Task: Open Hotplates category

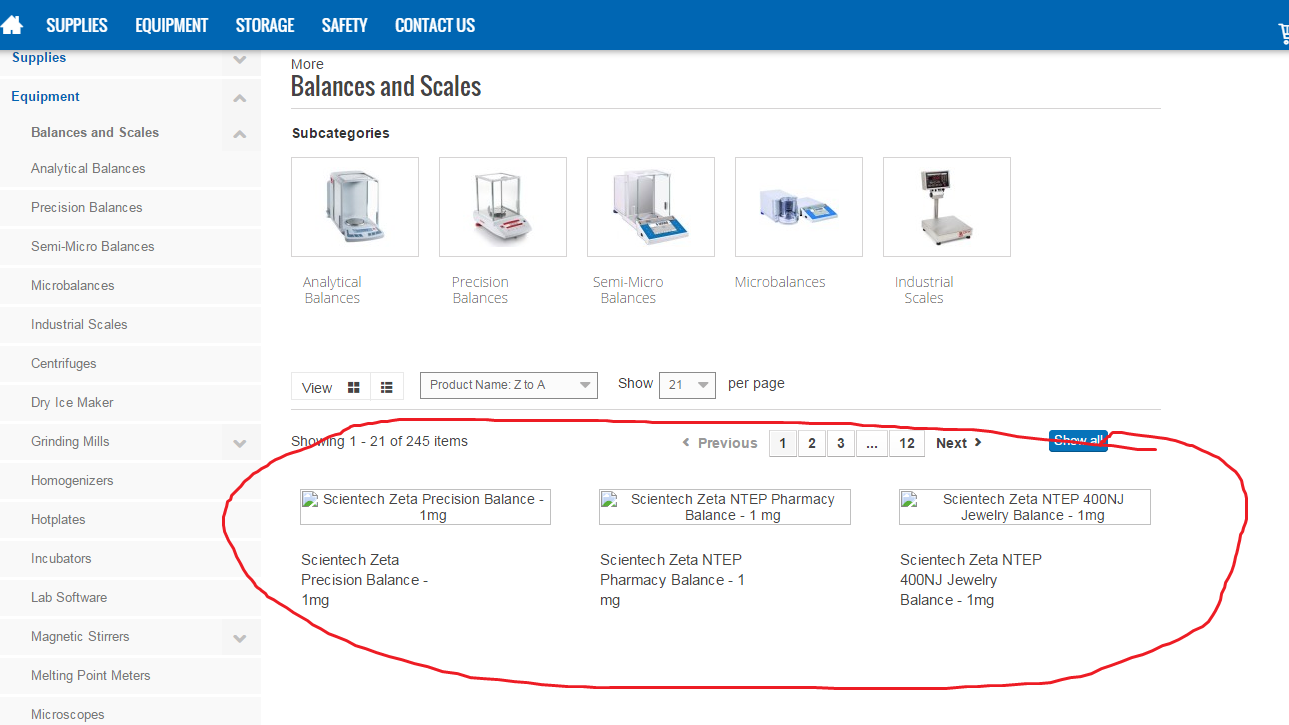Action: [58, 519]
